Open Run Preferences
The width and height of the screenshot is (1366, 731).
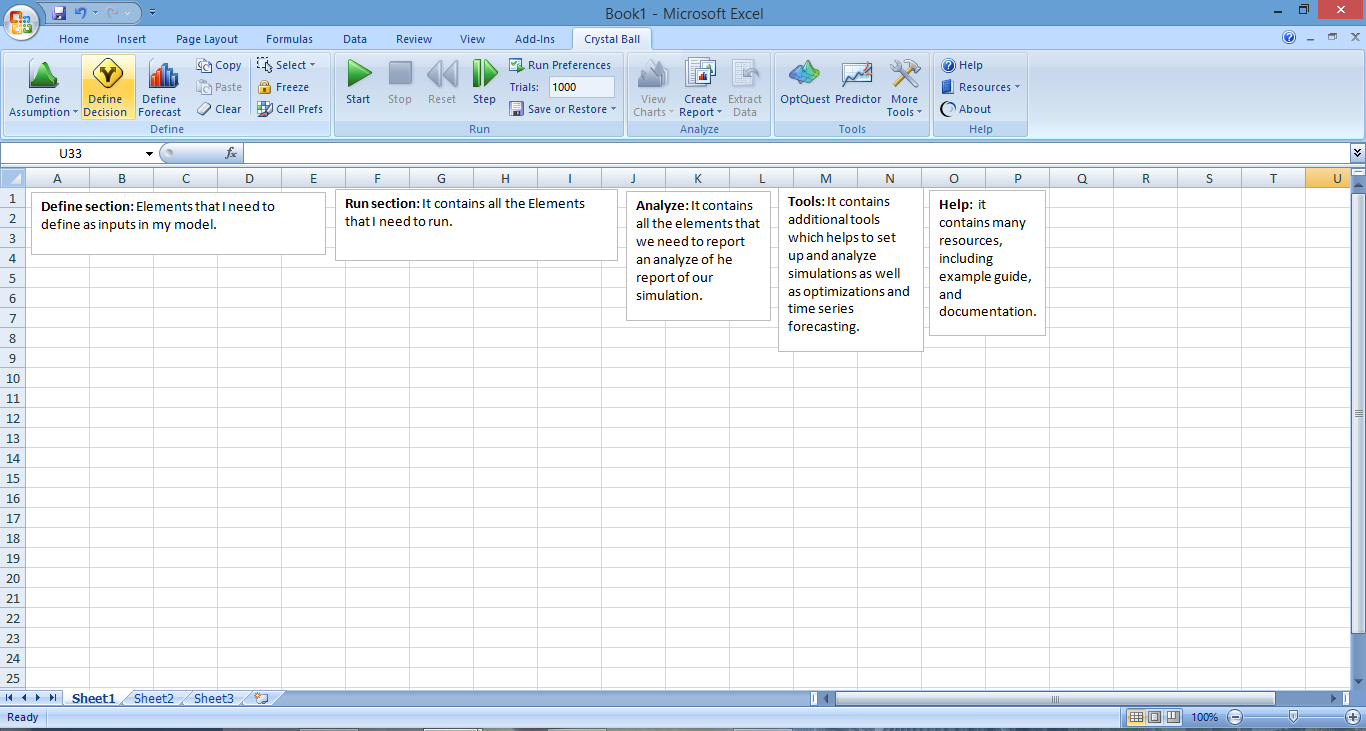click(x=560, y=65)
